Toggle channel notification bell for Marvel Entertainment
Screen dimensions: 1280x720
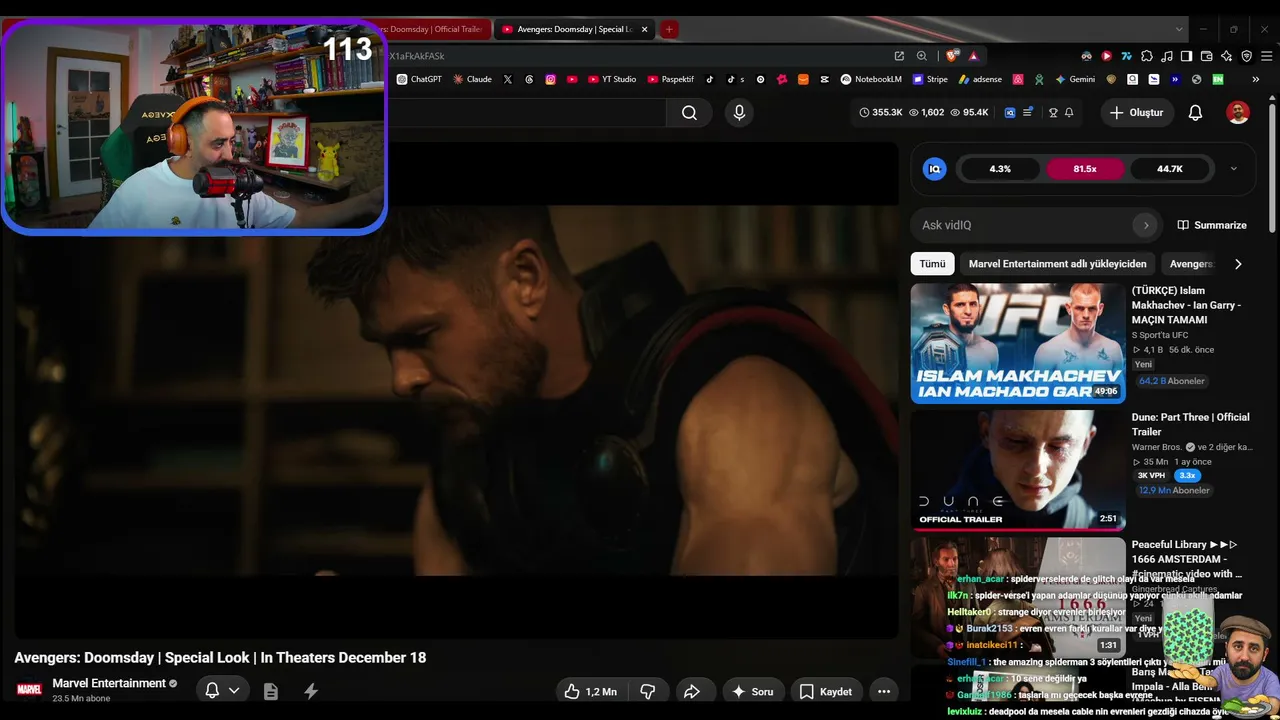pos(222,691)
